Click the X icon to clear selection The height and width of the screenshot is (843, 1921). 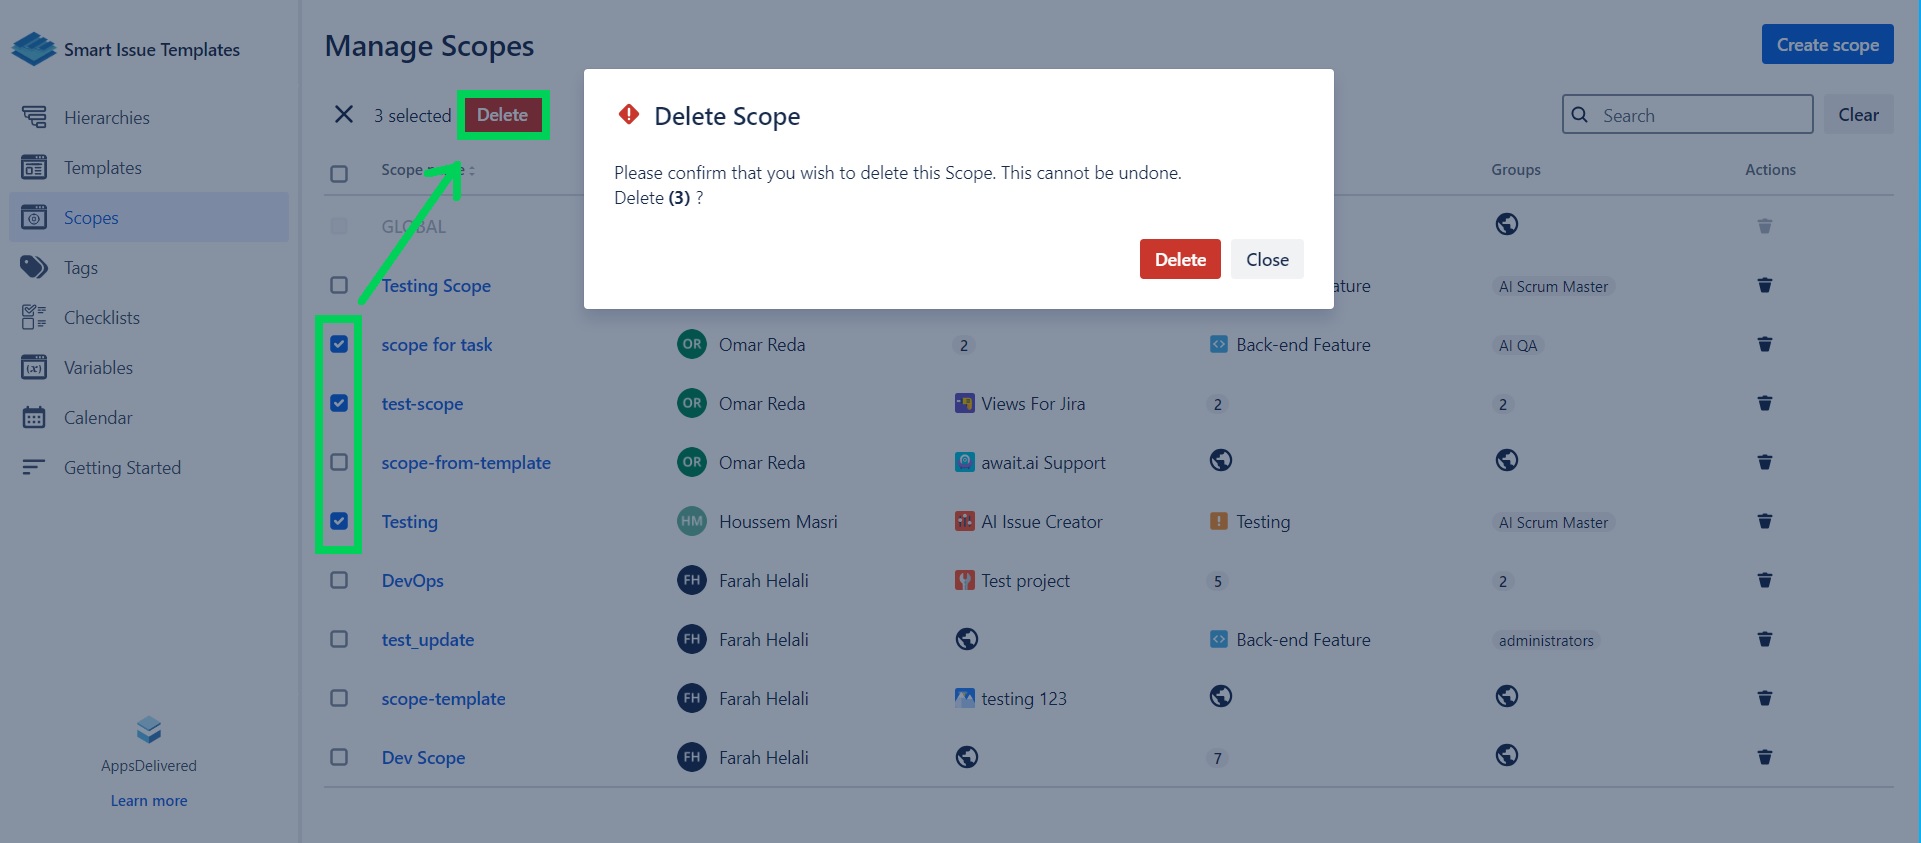pos(343,115)
